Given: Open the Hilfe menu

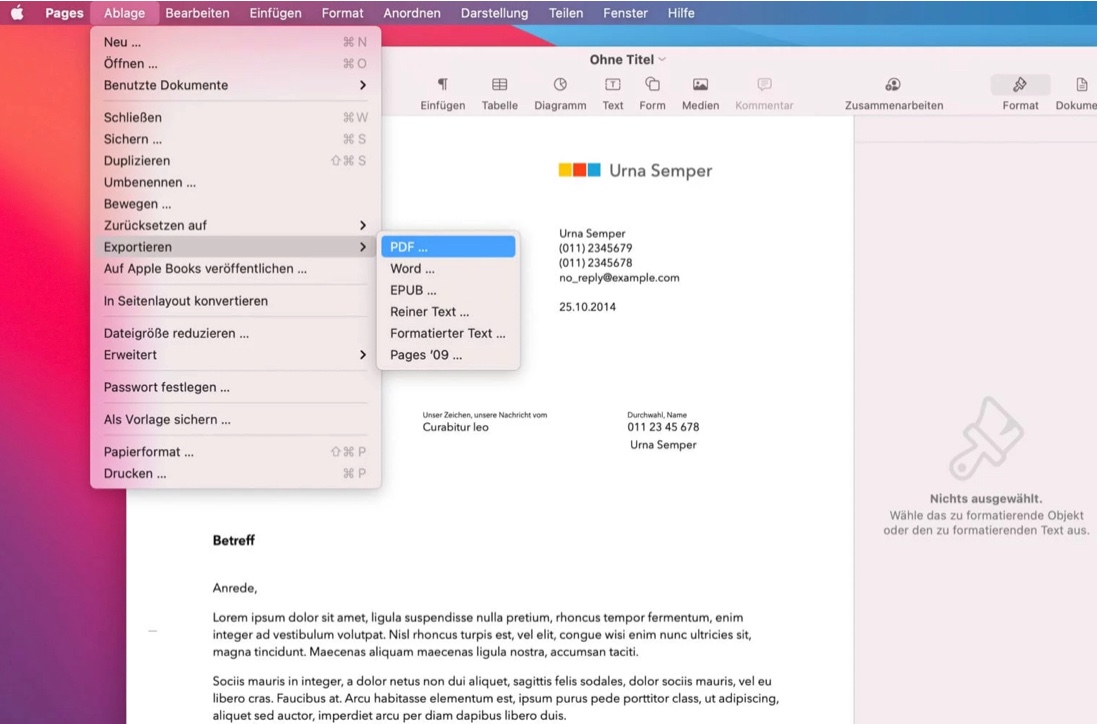Looking at the screenshot, I should (680, 13).
